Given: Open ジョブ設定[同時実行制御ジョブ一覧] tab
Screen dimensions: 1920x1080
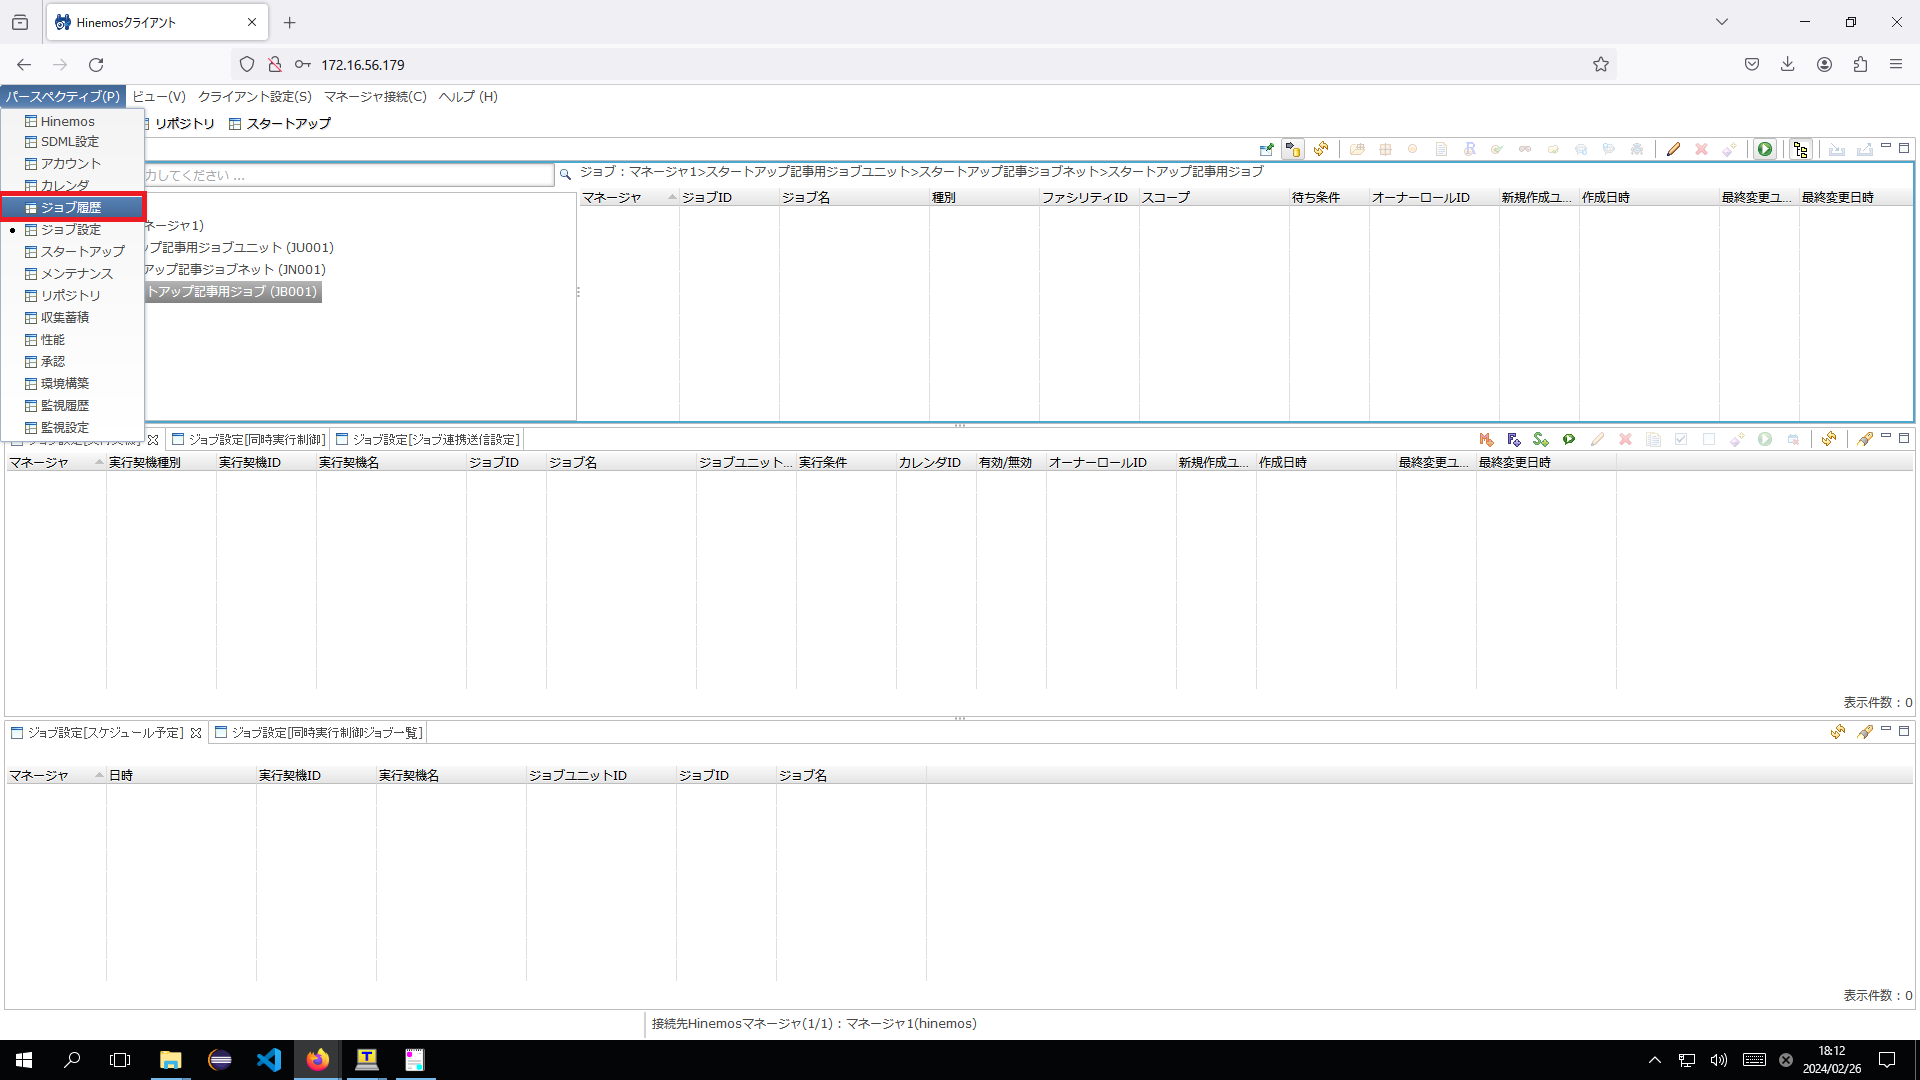Looking at the screenshot, I should click(318, 733).
